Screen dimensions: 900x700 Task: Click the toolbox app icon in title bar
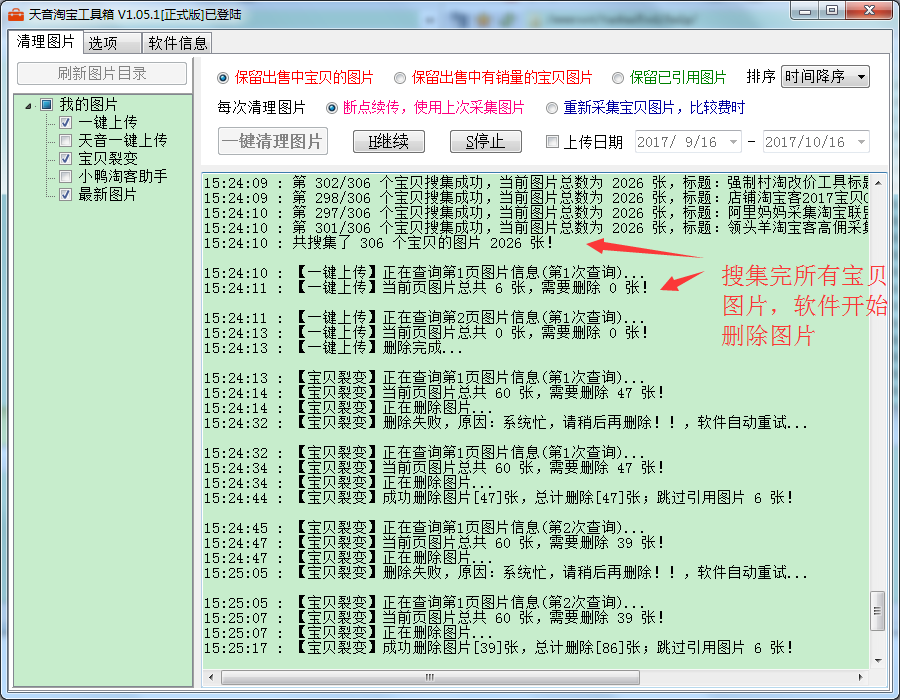pyautogui.click(x=16, y=14)
